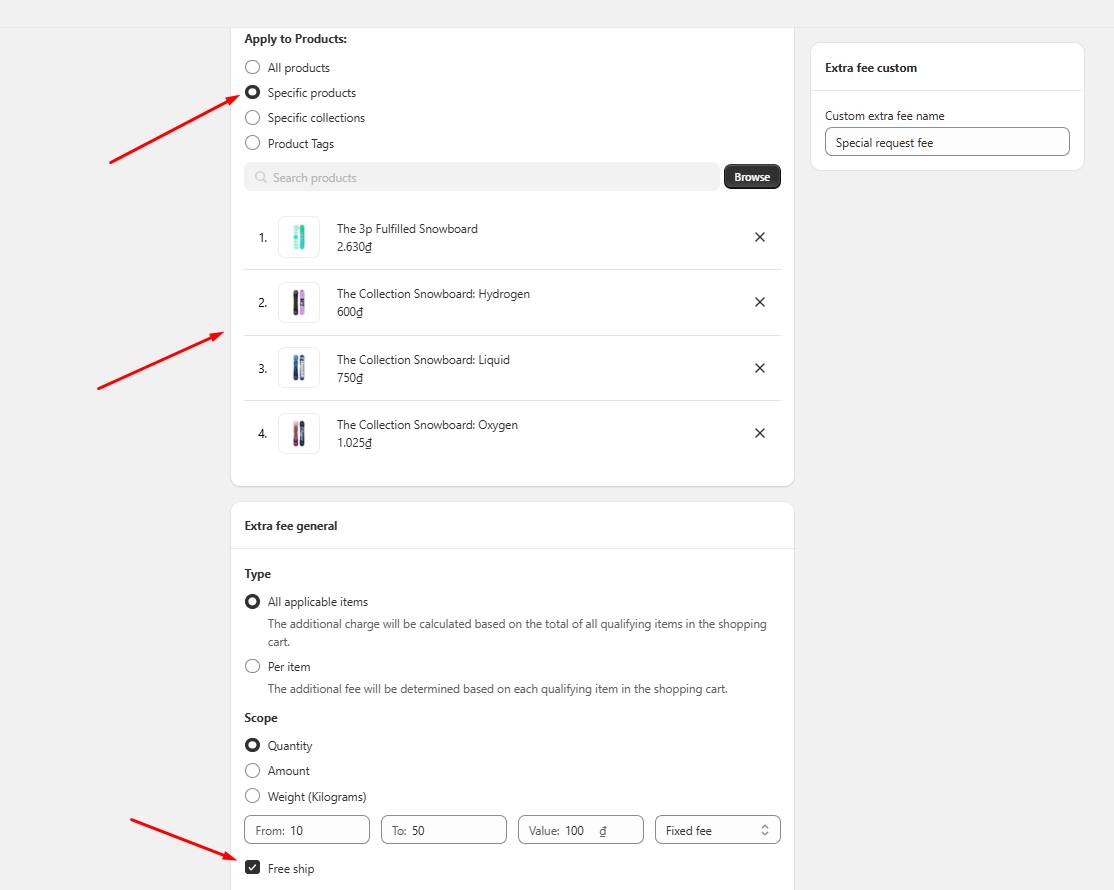Remove The 3p Fulfilled Snowboard from list
Viewport: 1114px width, 890px height.
[x=760, y=237]
